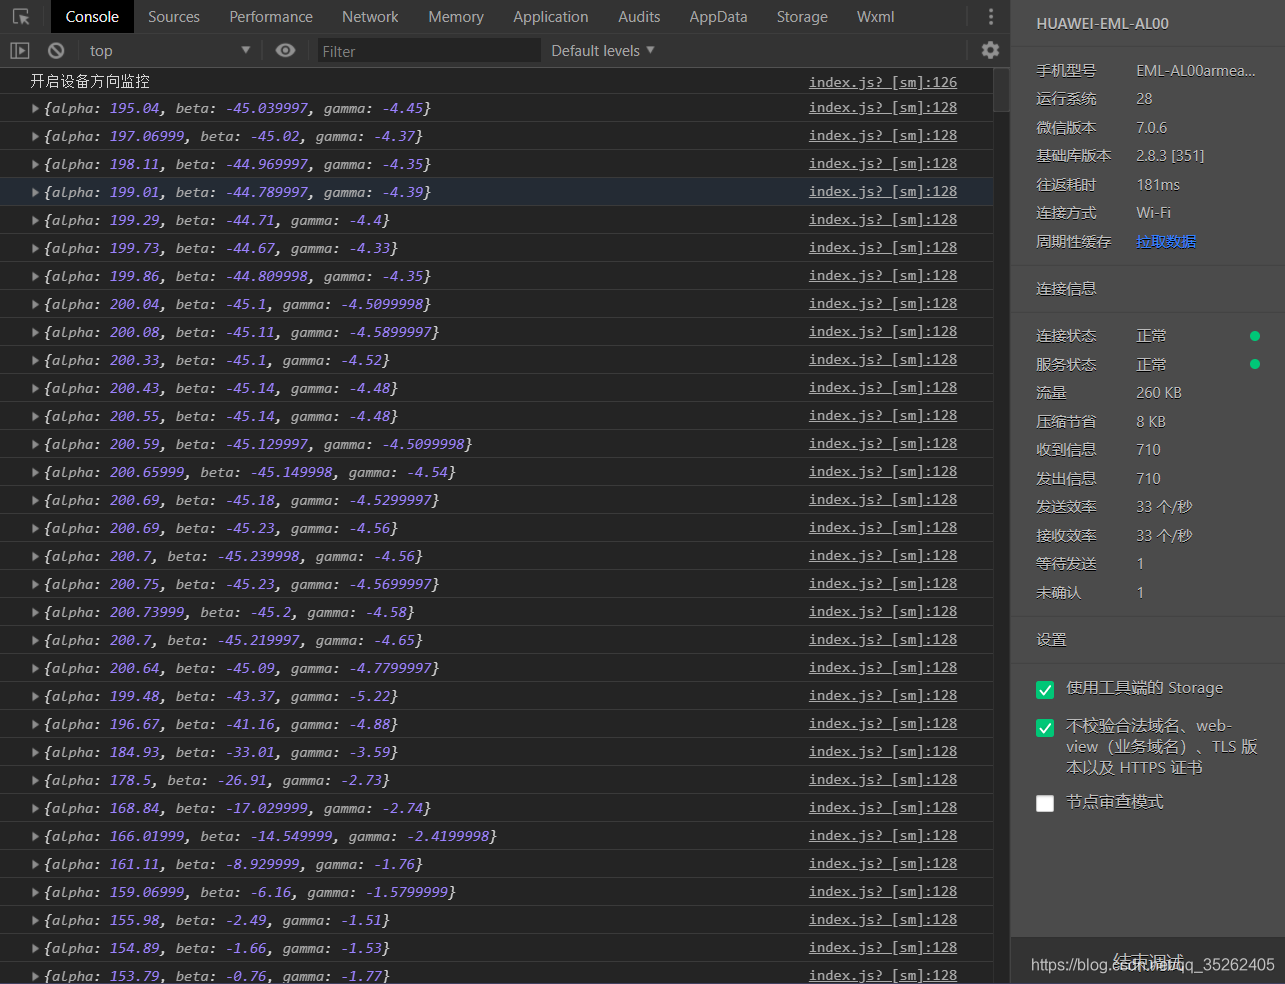Screen dimensions: 1285x984
Task: Click the 服务状态 green status dot
Action: [1255, 364]
